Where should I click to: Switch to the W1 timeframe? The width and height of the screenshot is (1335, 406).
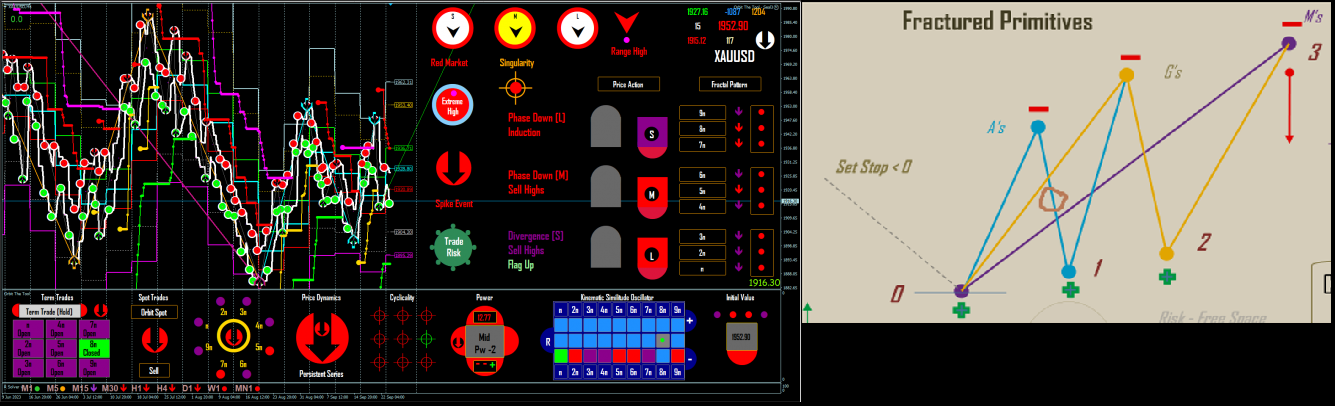coord(214,388)
